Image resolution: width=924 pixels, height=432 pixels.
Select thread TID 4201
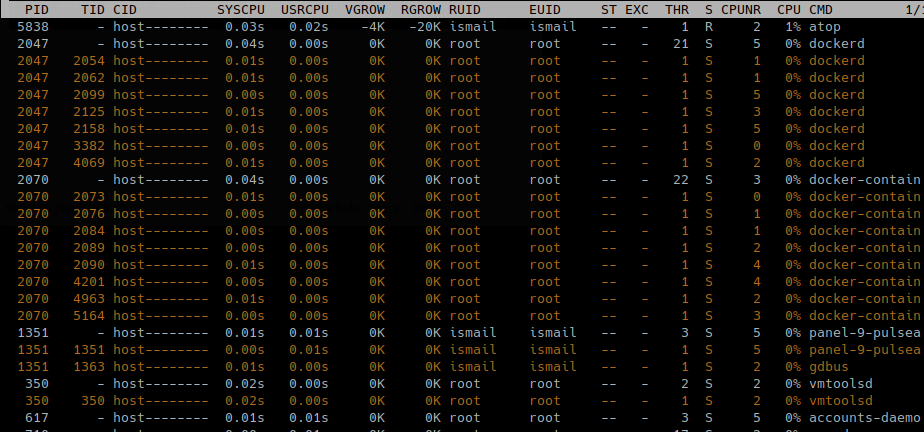click(88, 282)
